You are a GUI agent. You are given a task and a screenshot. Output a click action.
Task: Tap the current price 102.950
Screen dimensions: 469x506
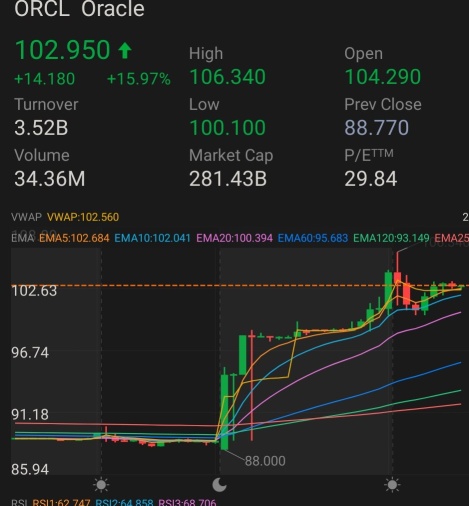coord(62,50)
